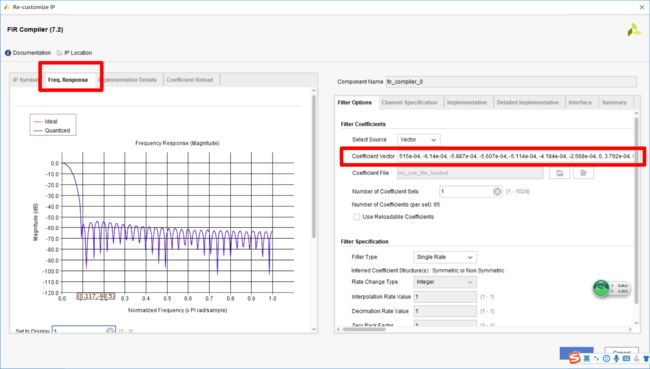The height and width of the screenshot is (369, 650).
Task: Open the Documentation info icon
Action: click(8, 53)
